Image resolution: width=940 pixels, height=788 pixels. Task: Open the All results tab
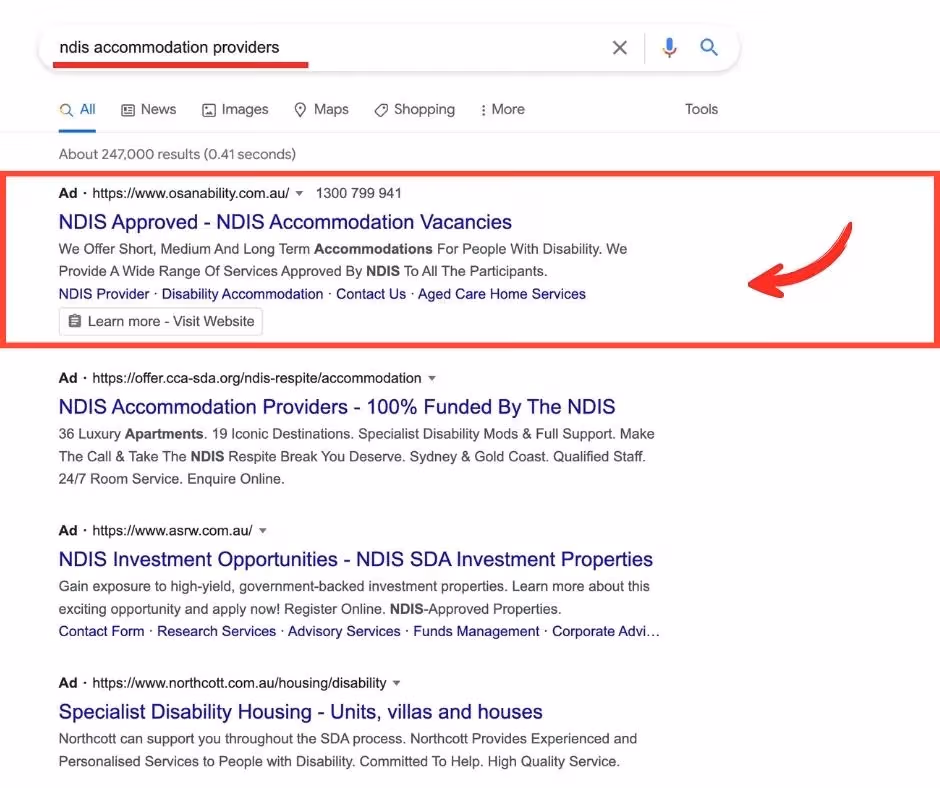[x=77, y=110]
